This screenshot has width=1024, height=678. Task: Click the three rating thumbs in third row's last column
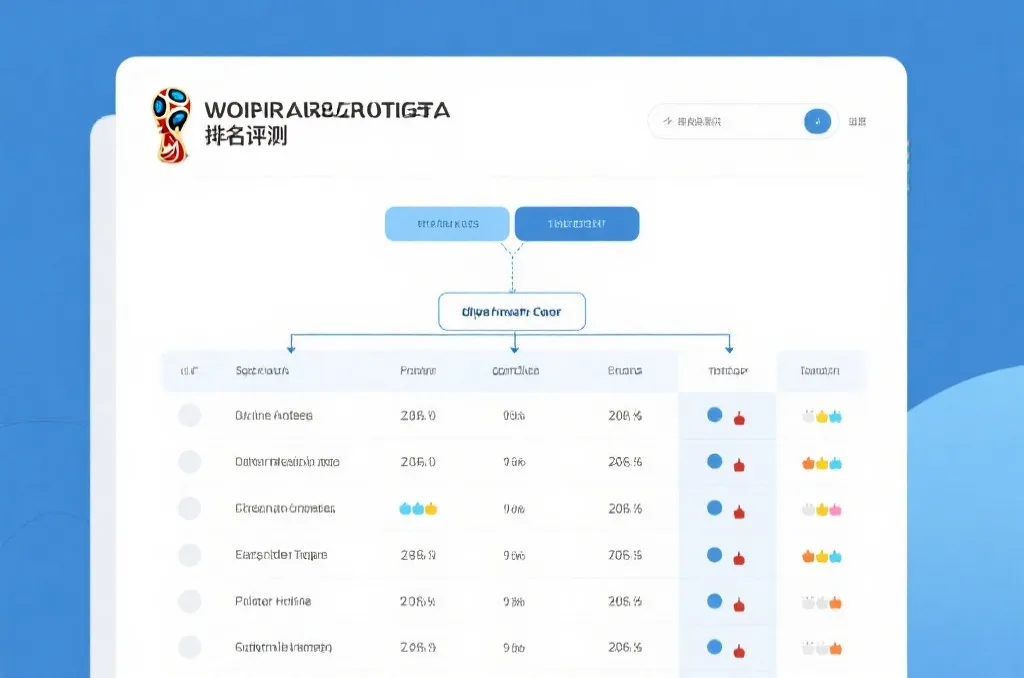(x=822, y=509)
